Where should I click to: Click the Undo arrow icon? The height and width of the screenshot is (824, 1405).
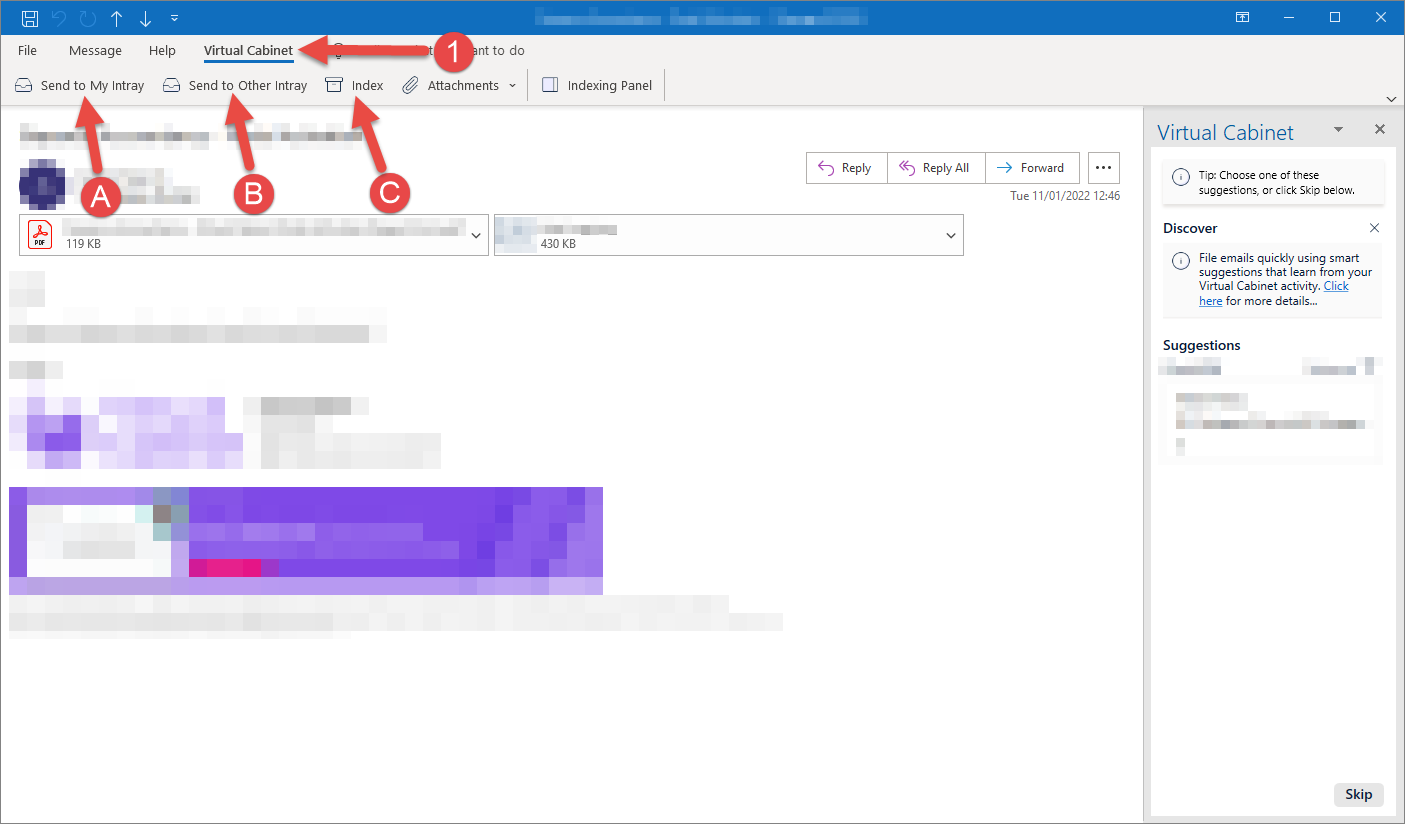tap(59, 18)
